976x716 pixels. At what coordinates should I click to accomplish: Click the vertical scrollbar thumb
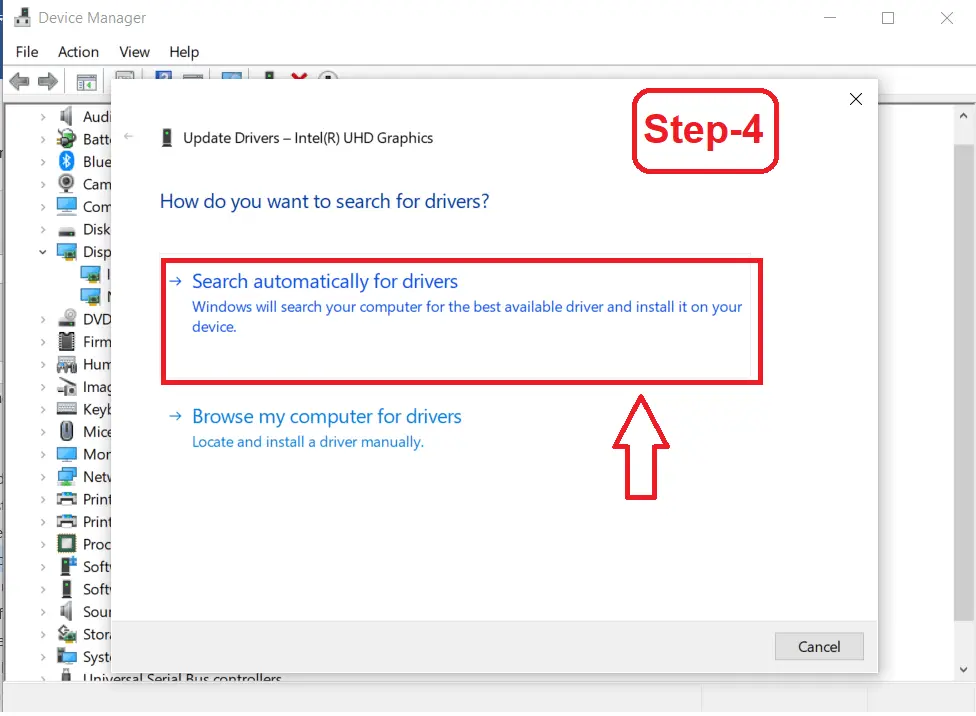(964, 382)
